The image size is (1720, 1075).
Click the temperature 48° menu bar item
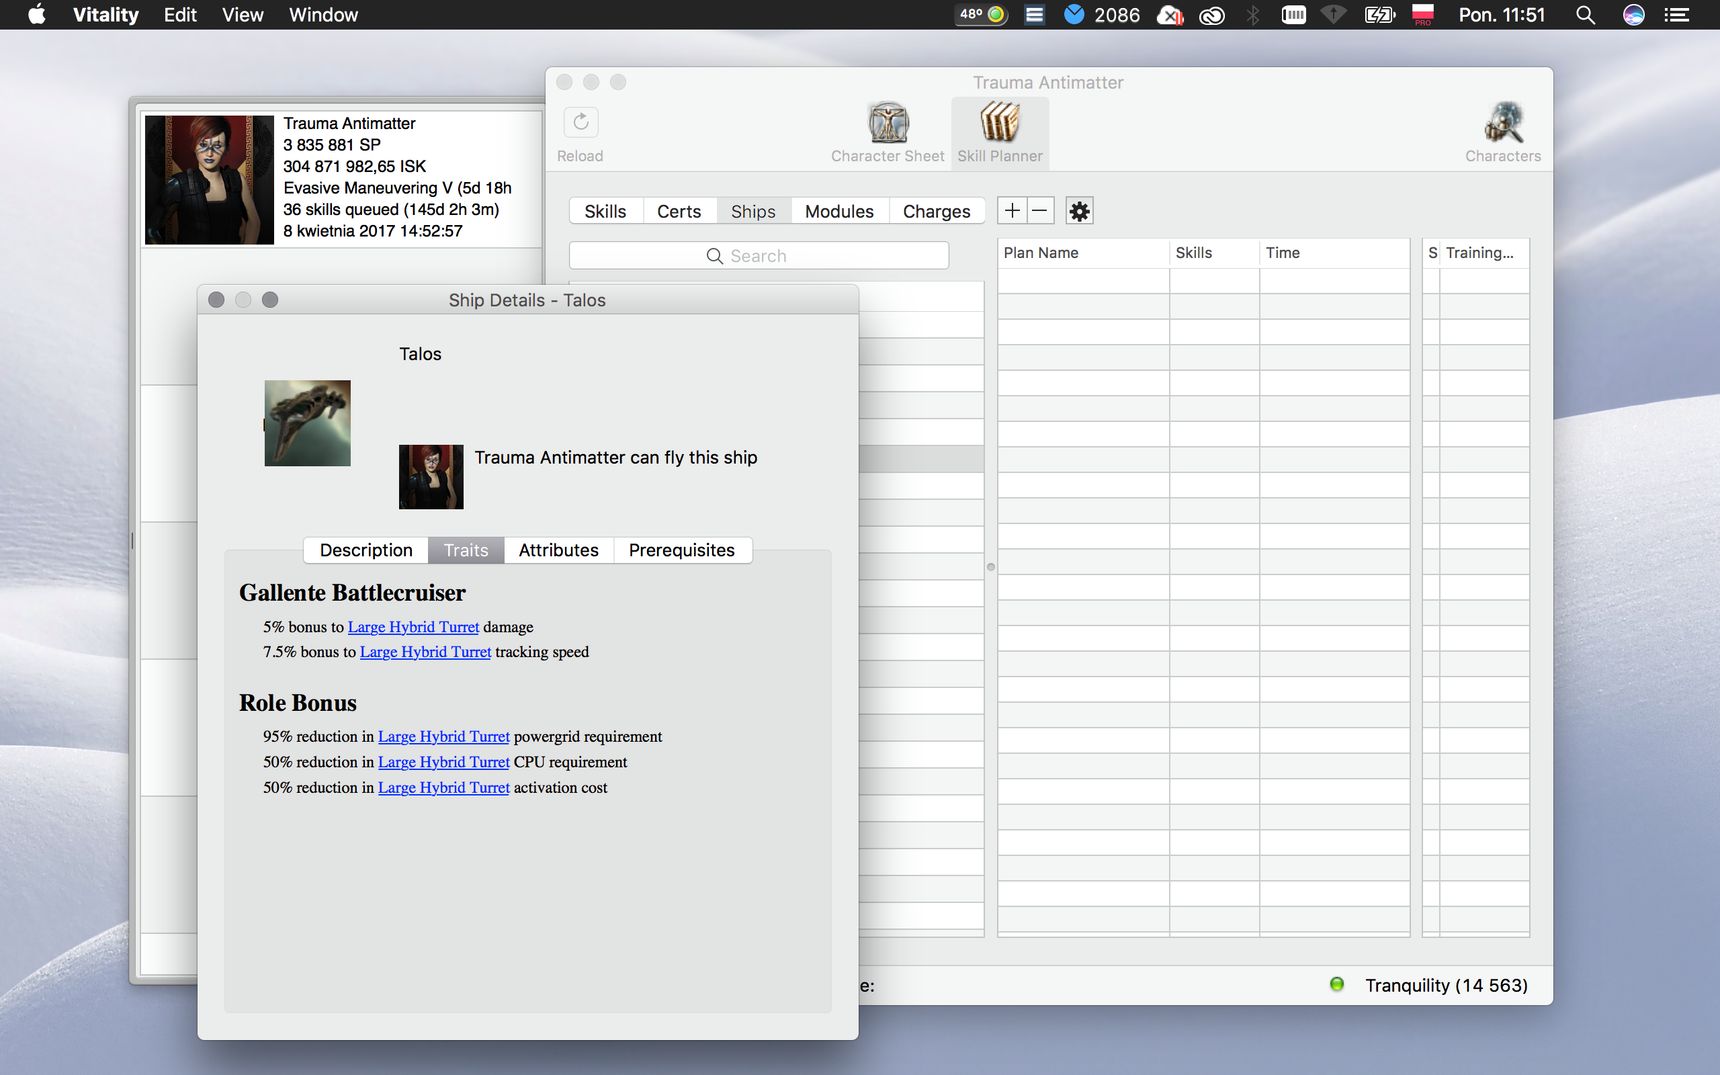982,15
